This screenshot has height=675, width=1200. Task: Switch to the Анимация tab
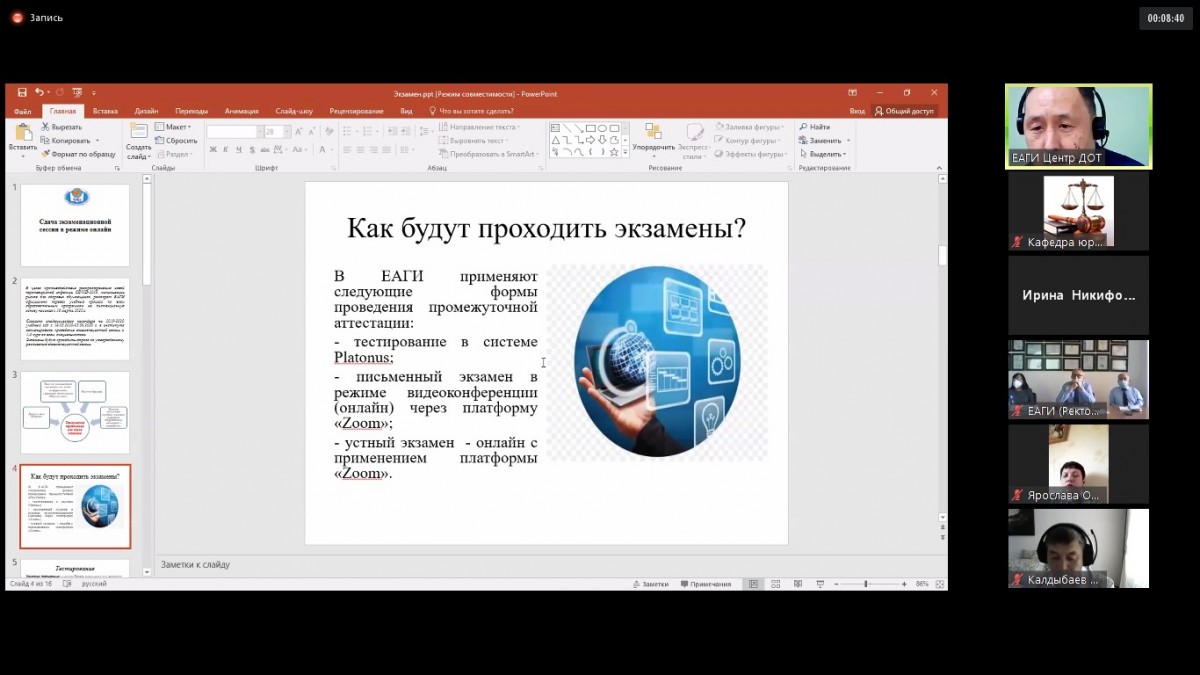coord(241,111)
